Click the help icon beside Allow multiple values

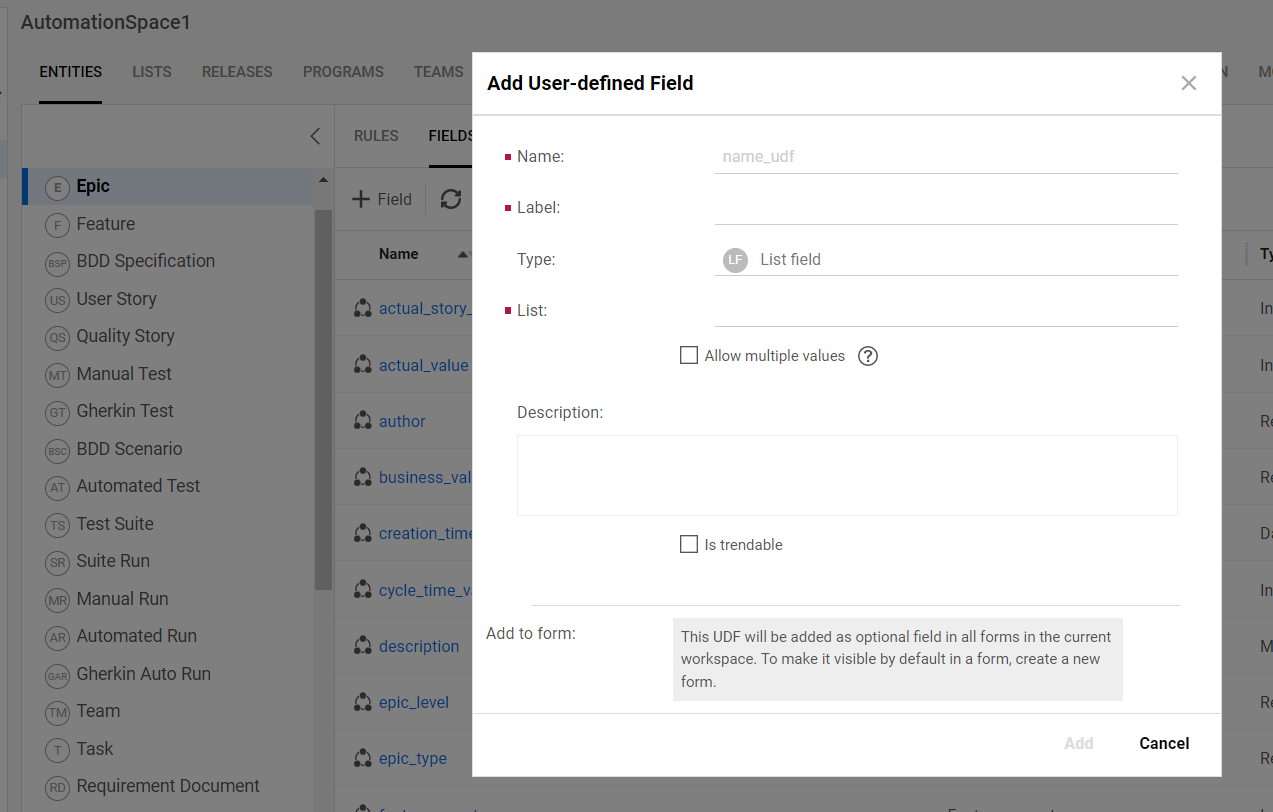[x=868, y=356]
